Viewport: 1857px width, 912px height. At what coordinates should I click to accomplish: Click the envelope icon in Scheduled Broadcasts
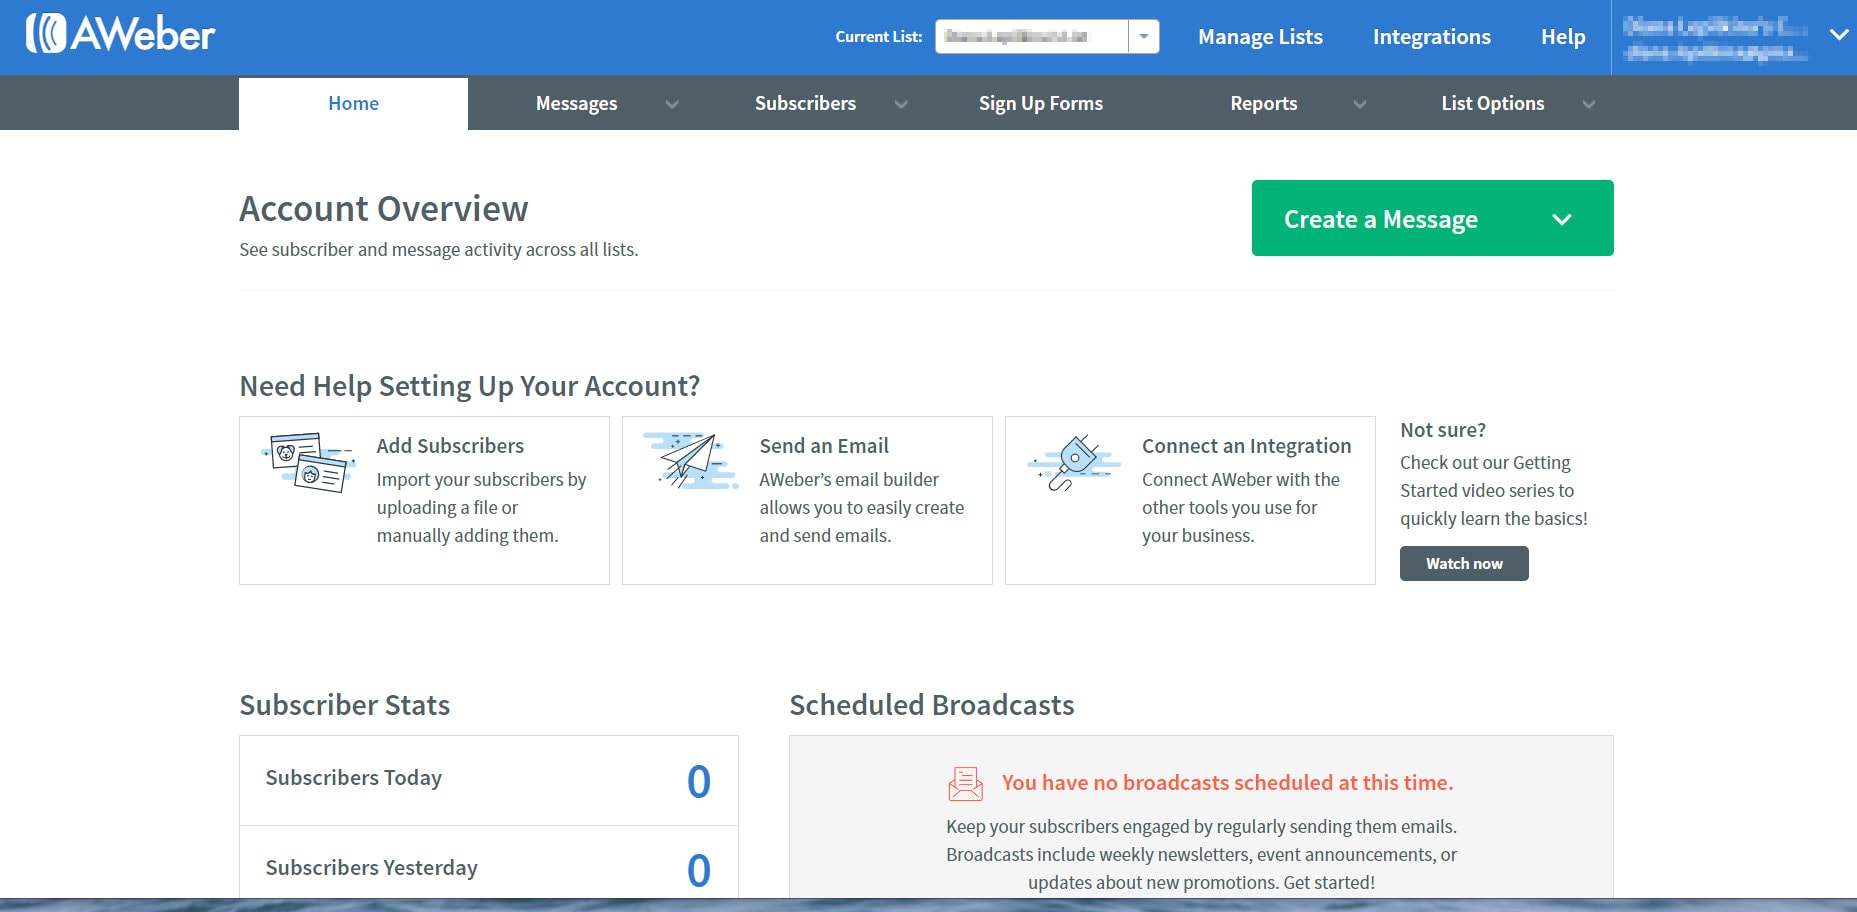click(x=965, y=783)
